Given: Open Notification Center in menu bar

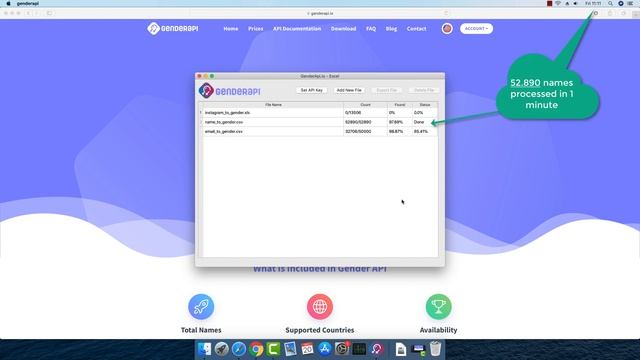Looking at the screenshot, I should click(630, 3).
